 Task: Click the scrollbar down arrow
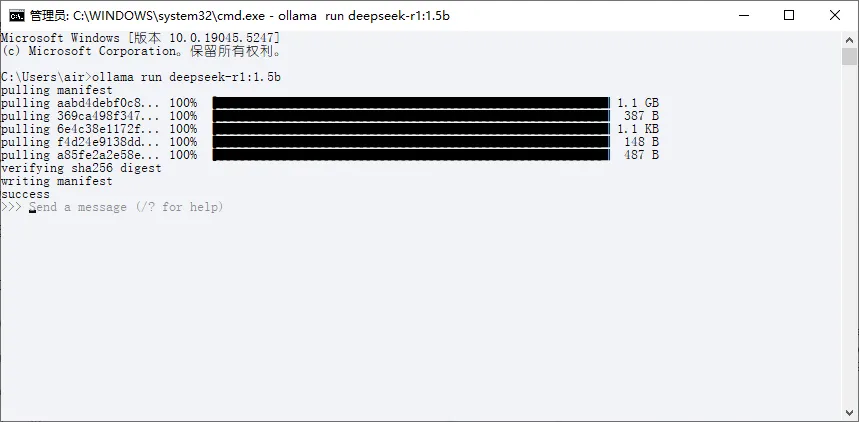(x=850, y=412)
